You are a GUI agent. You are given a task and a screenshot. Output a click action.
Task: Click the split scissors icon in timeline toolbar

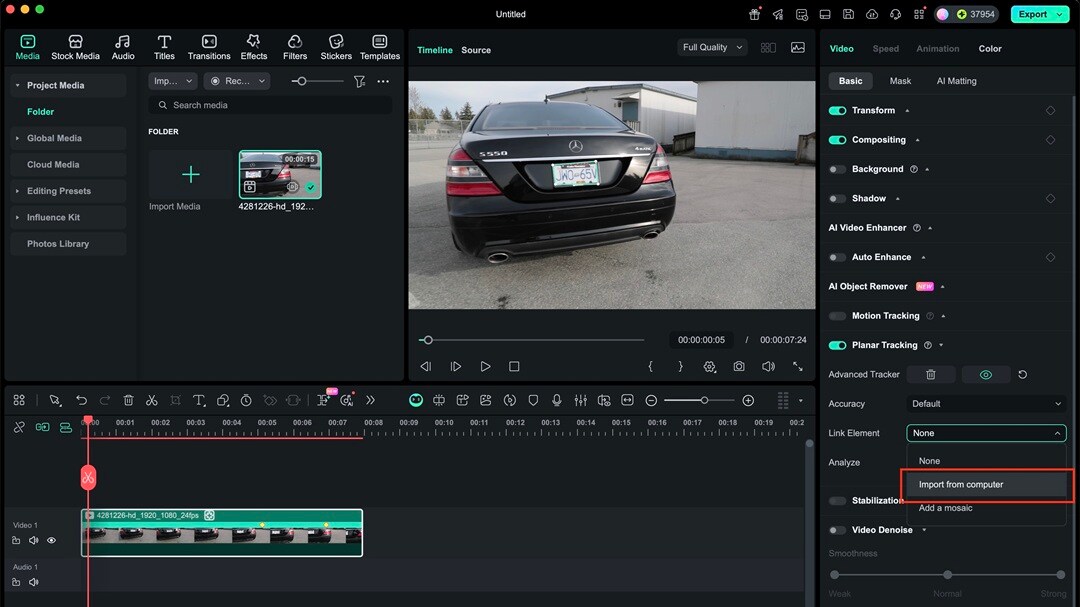(152, 400)
